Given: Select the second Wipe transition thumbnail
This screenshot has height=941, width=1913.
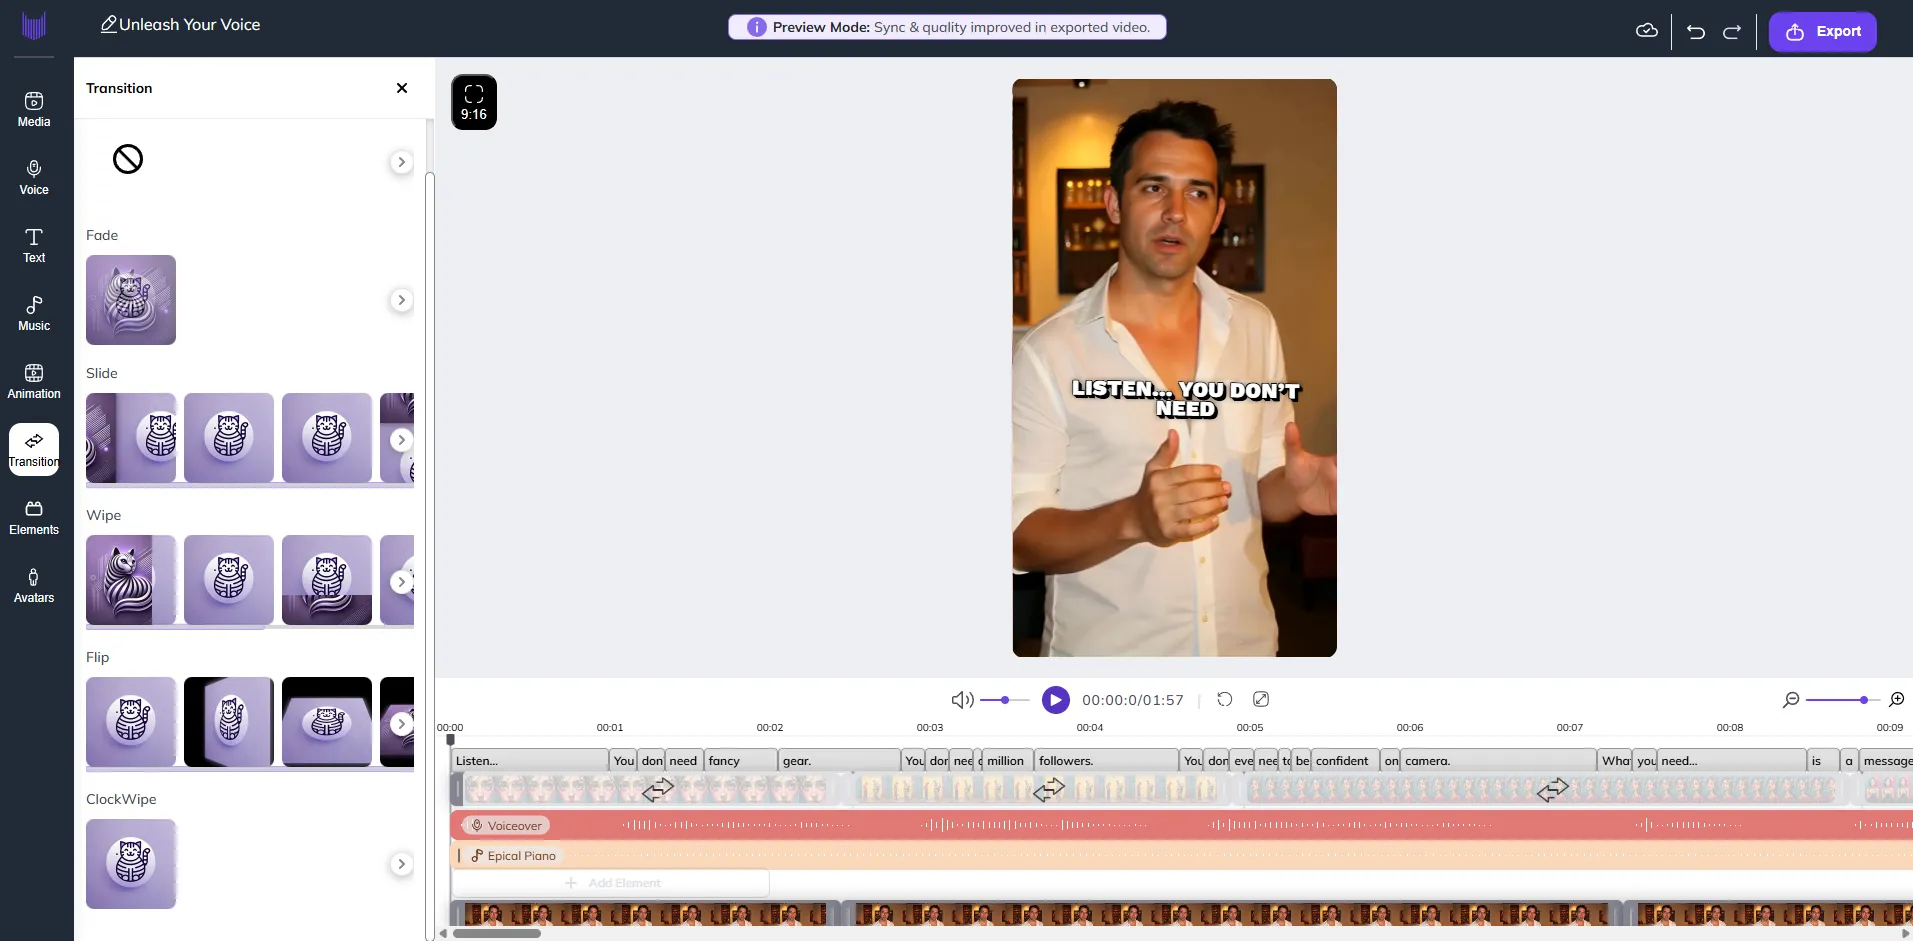Looking at the screenshot, I should [229, 580].
